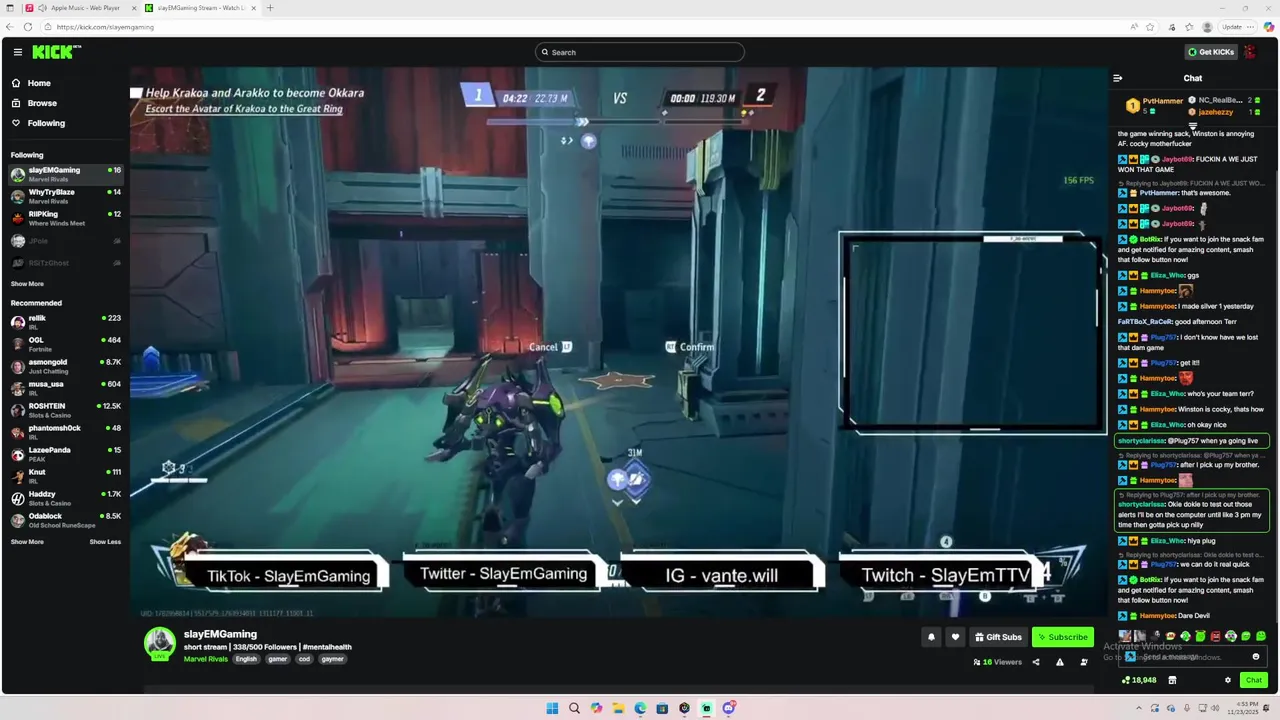
Task: Click the Search field on Kick
Action: [640, 52]
